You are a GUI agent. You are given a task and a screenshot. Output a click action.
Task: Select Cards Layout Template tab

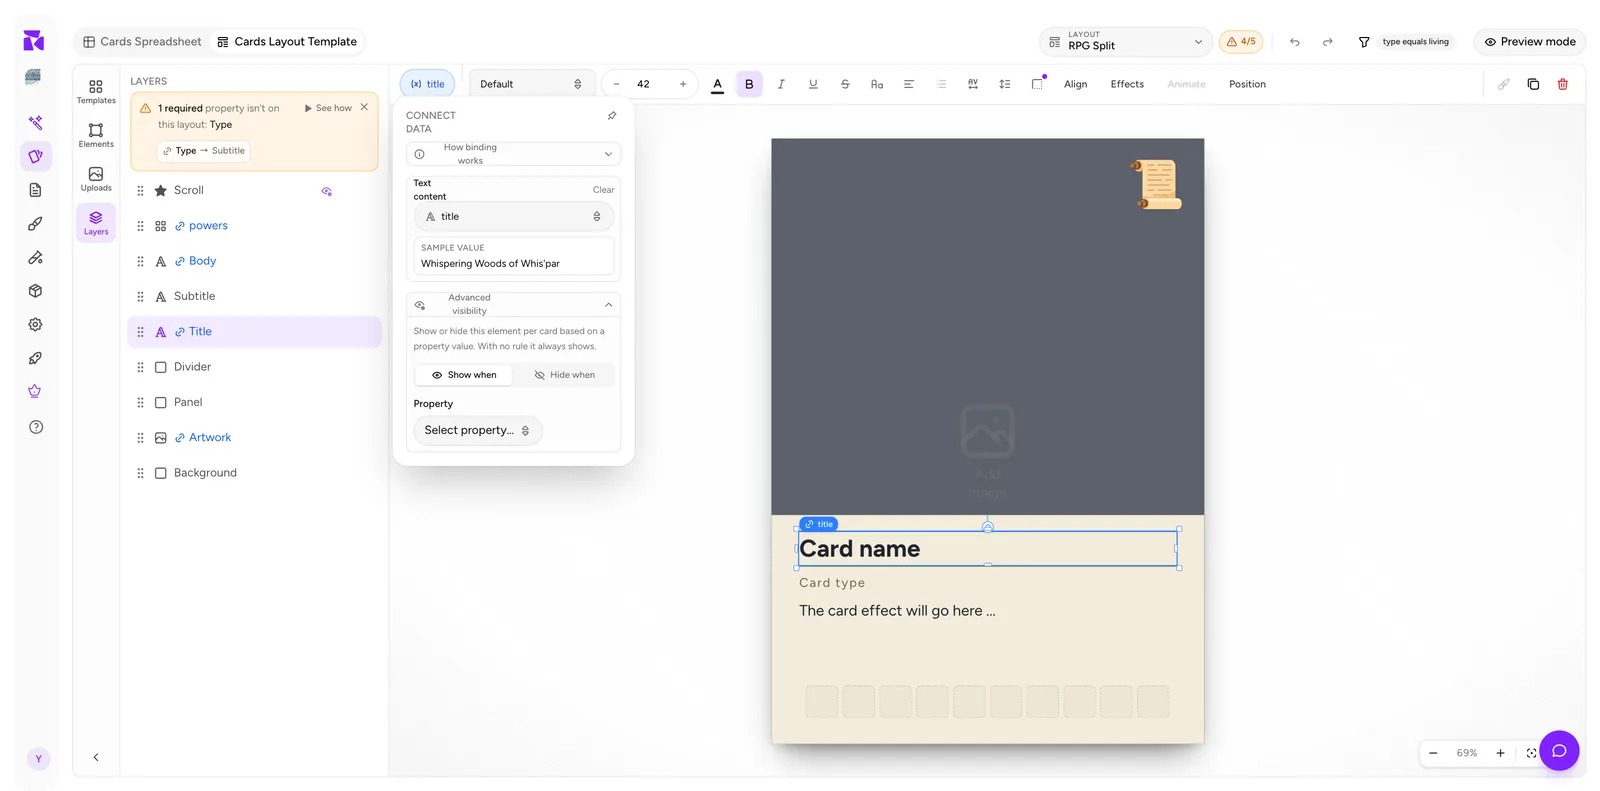coord(287,42)
